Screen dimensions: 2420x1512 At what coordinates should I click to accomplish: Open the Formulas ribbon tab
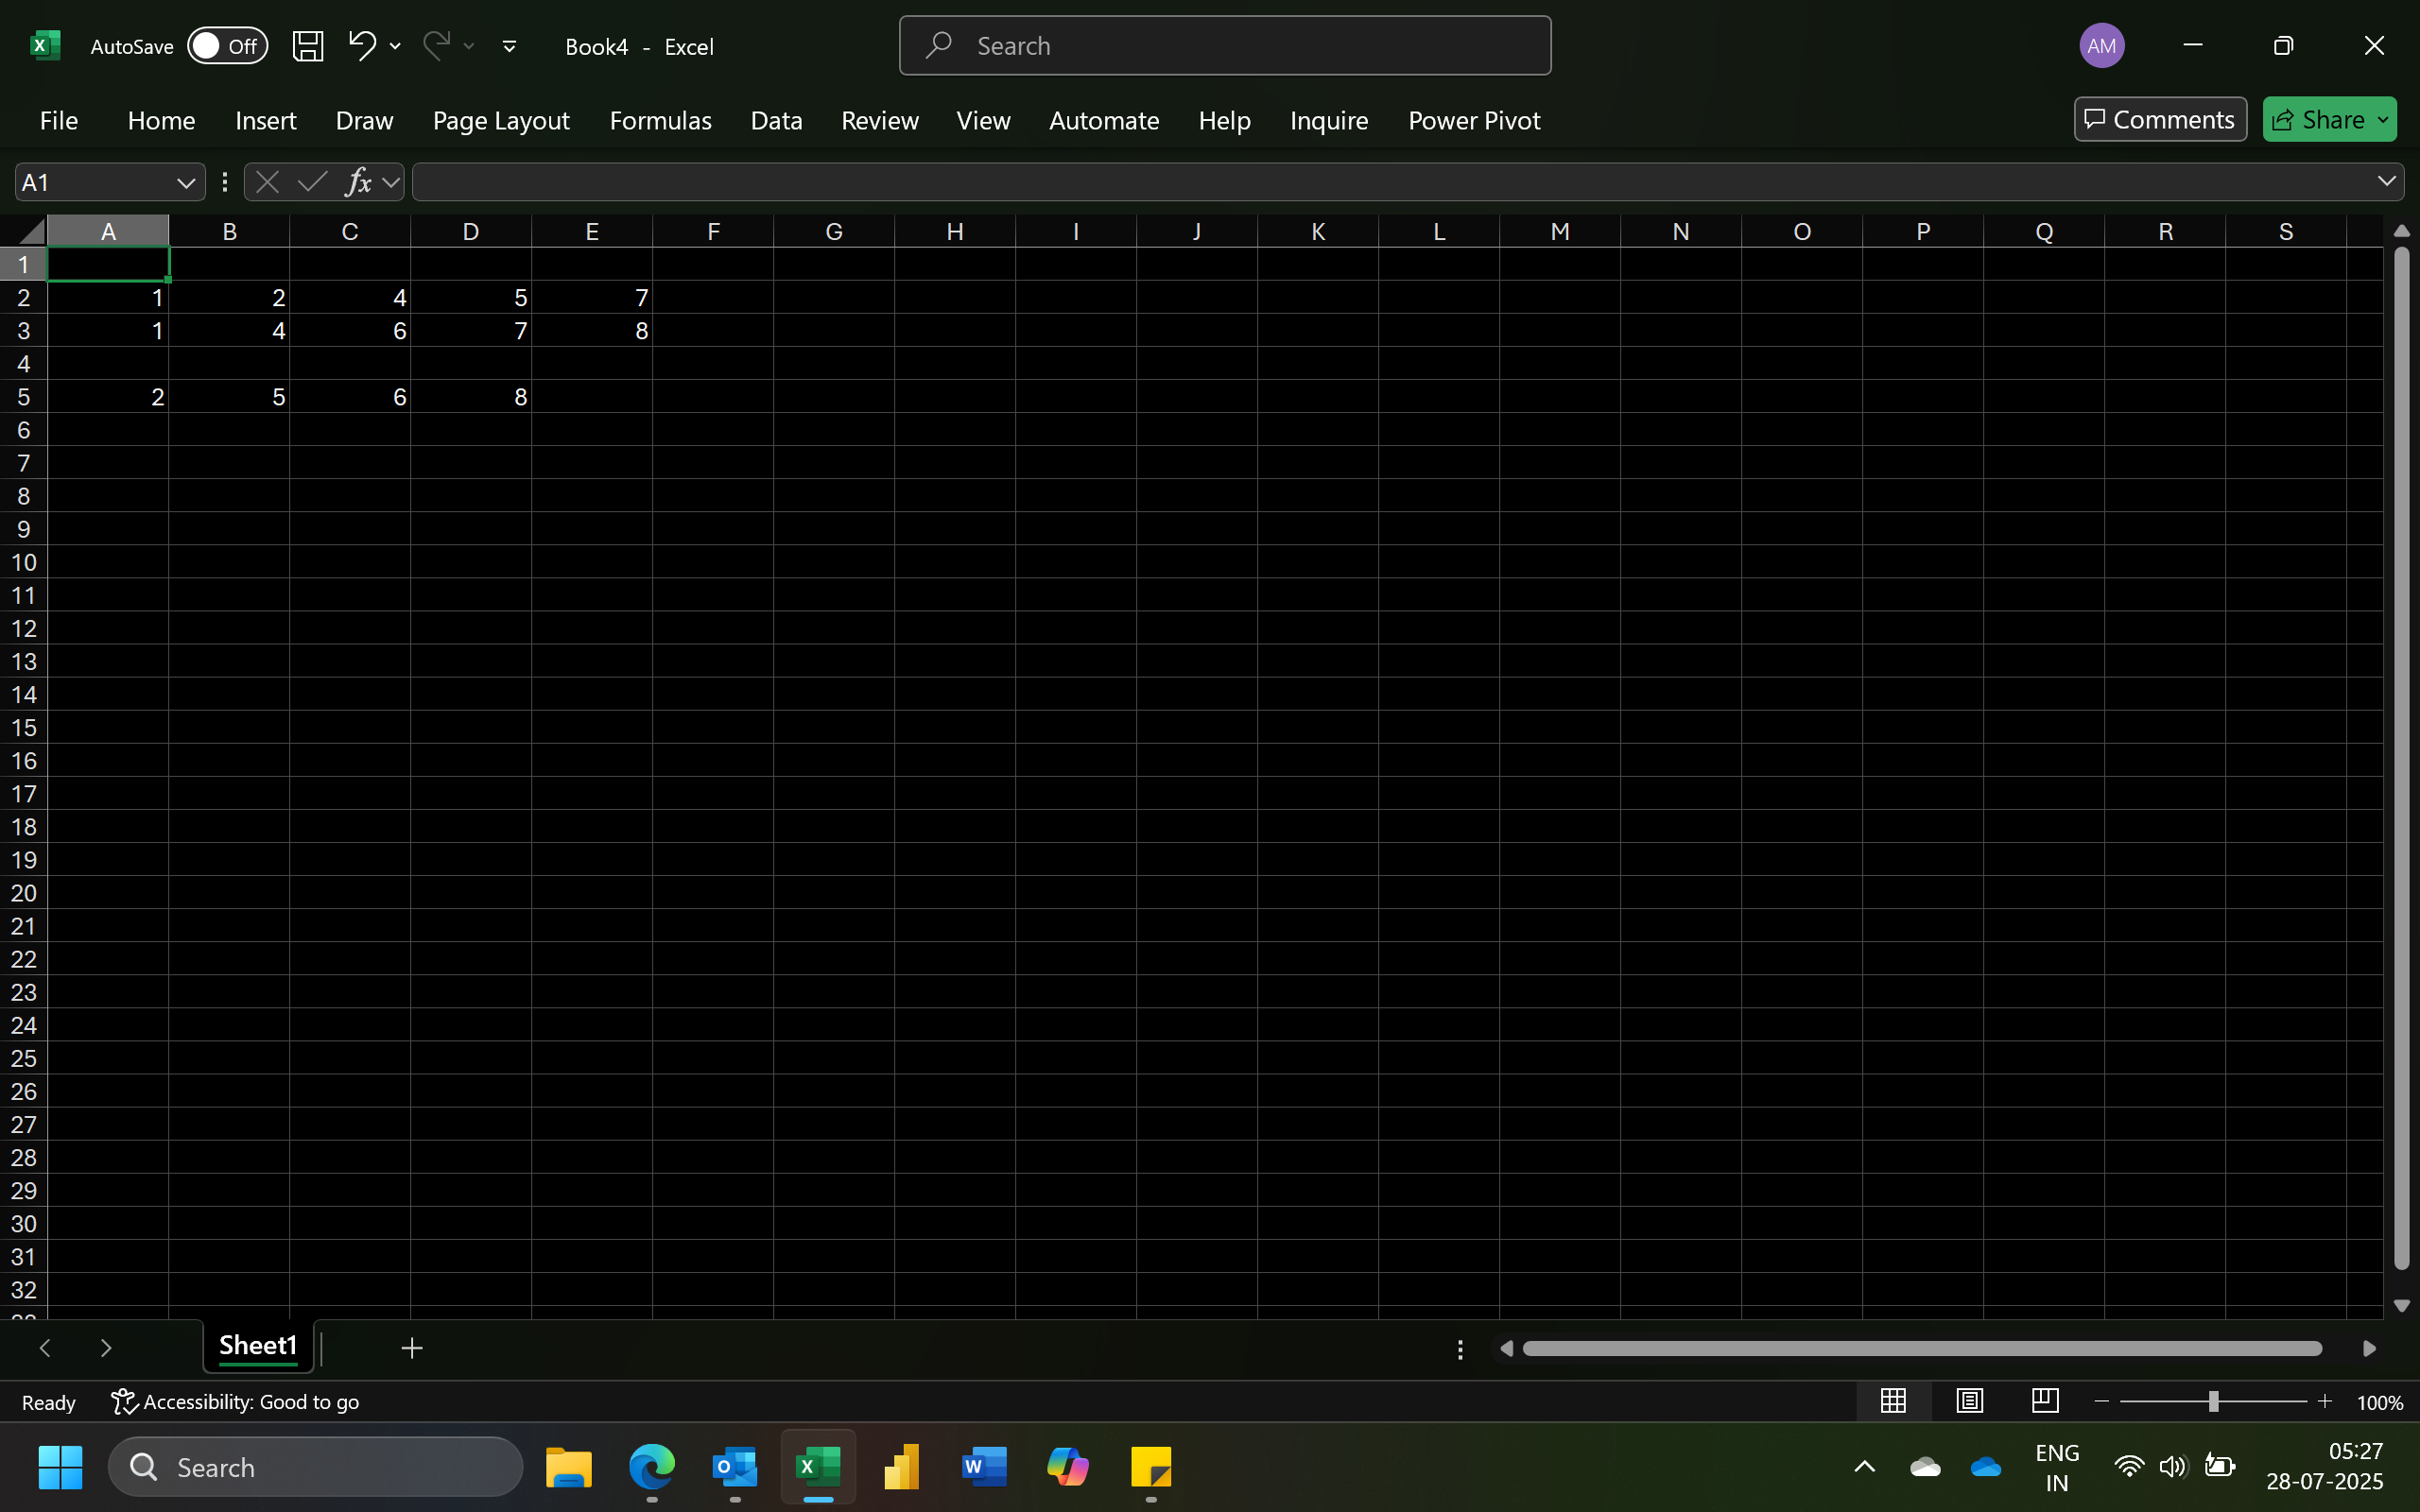coord(660,120)
